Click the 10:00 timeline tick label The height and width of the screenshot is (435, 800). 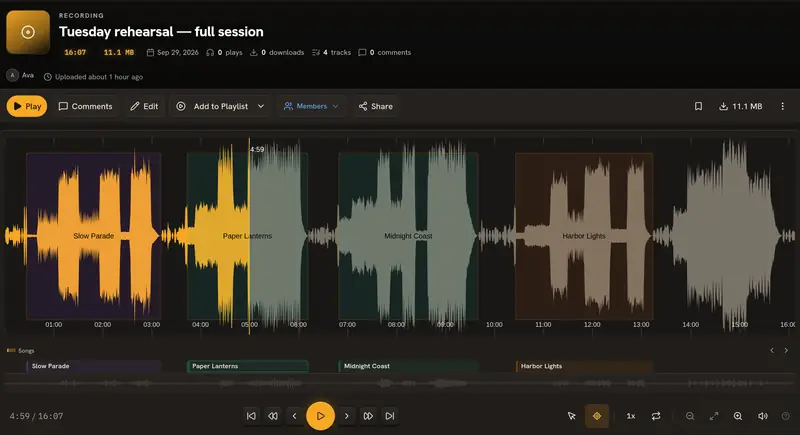click(494, 324)
